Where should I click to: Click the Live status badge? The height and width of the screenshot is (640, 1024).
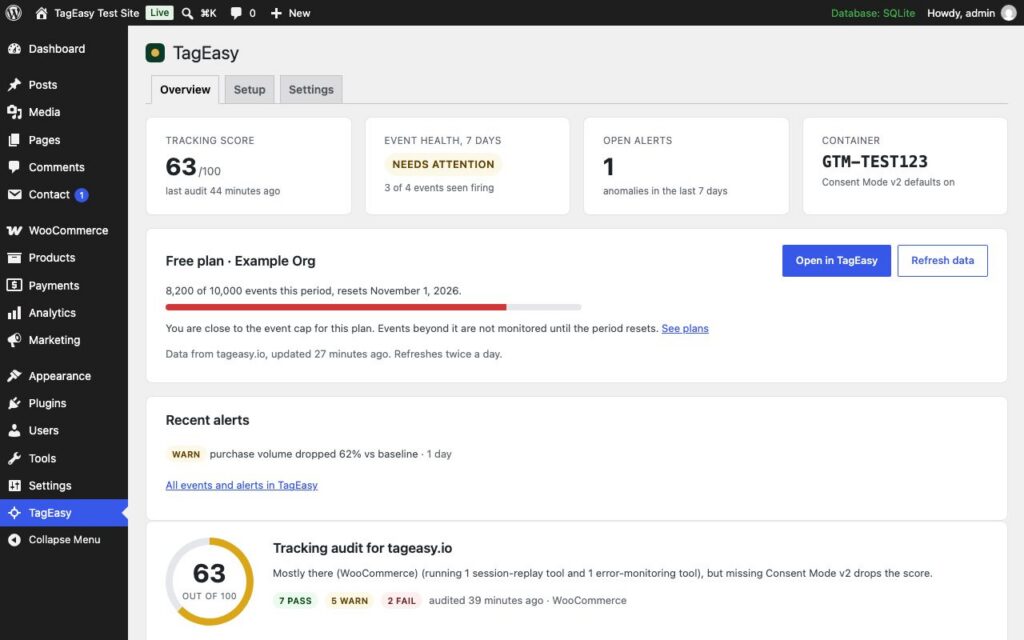click(159, 13)
